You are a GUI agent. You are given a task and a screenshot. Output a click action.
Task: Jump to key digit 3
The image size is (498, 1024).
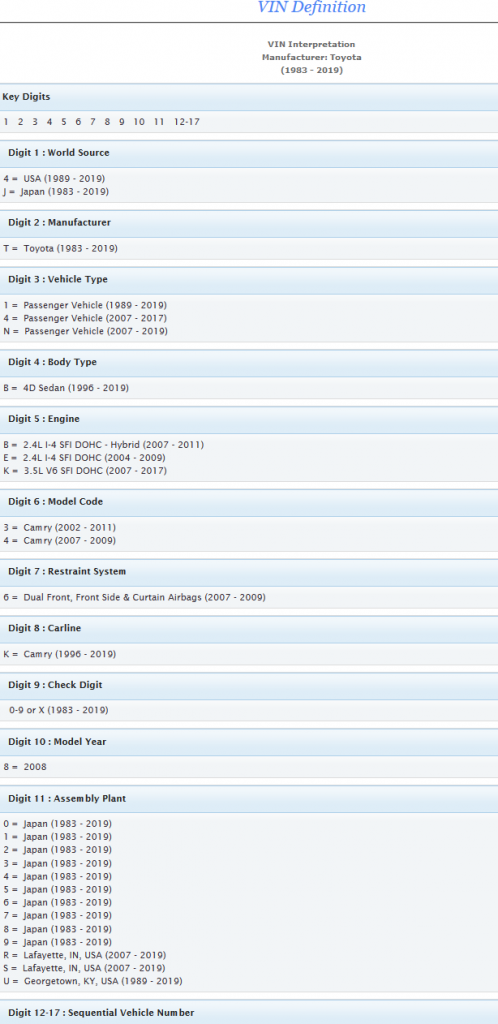[x=35, y=122]
